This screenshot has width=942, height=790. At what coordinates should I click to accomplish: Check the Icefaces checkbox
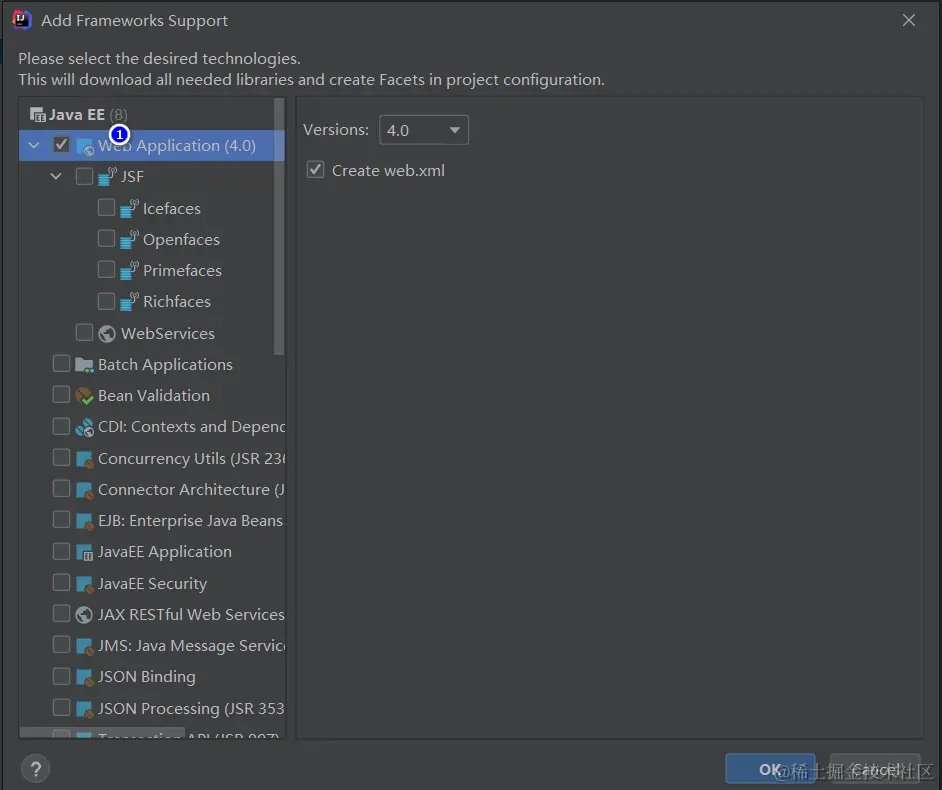click(x=106, y=207)
